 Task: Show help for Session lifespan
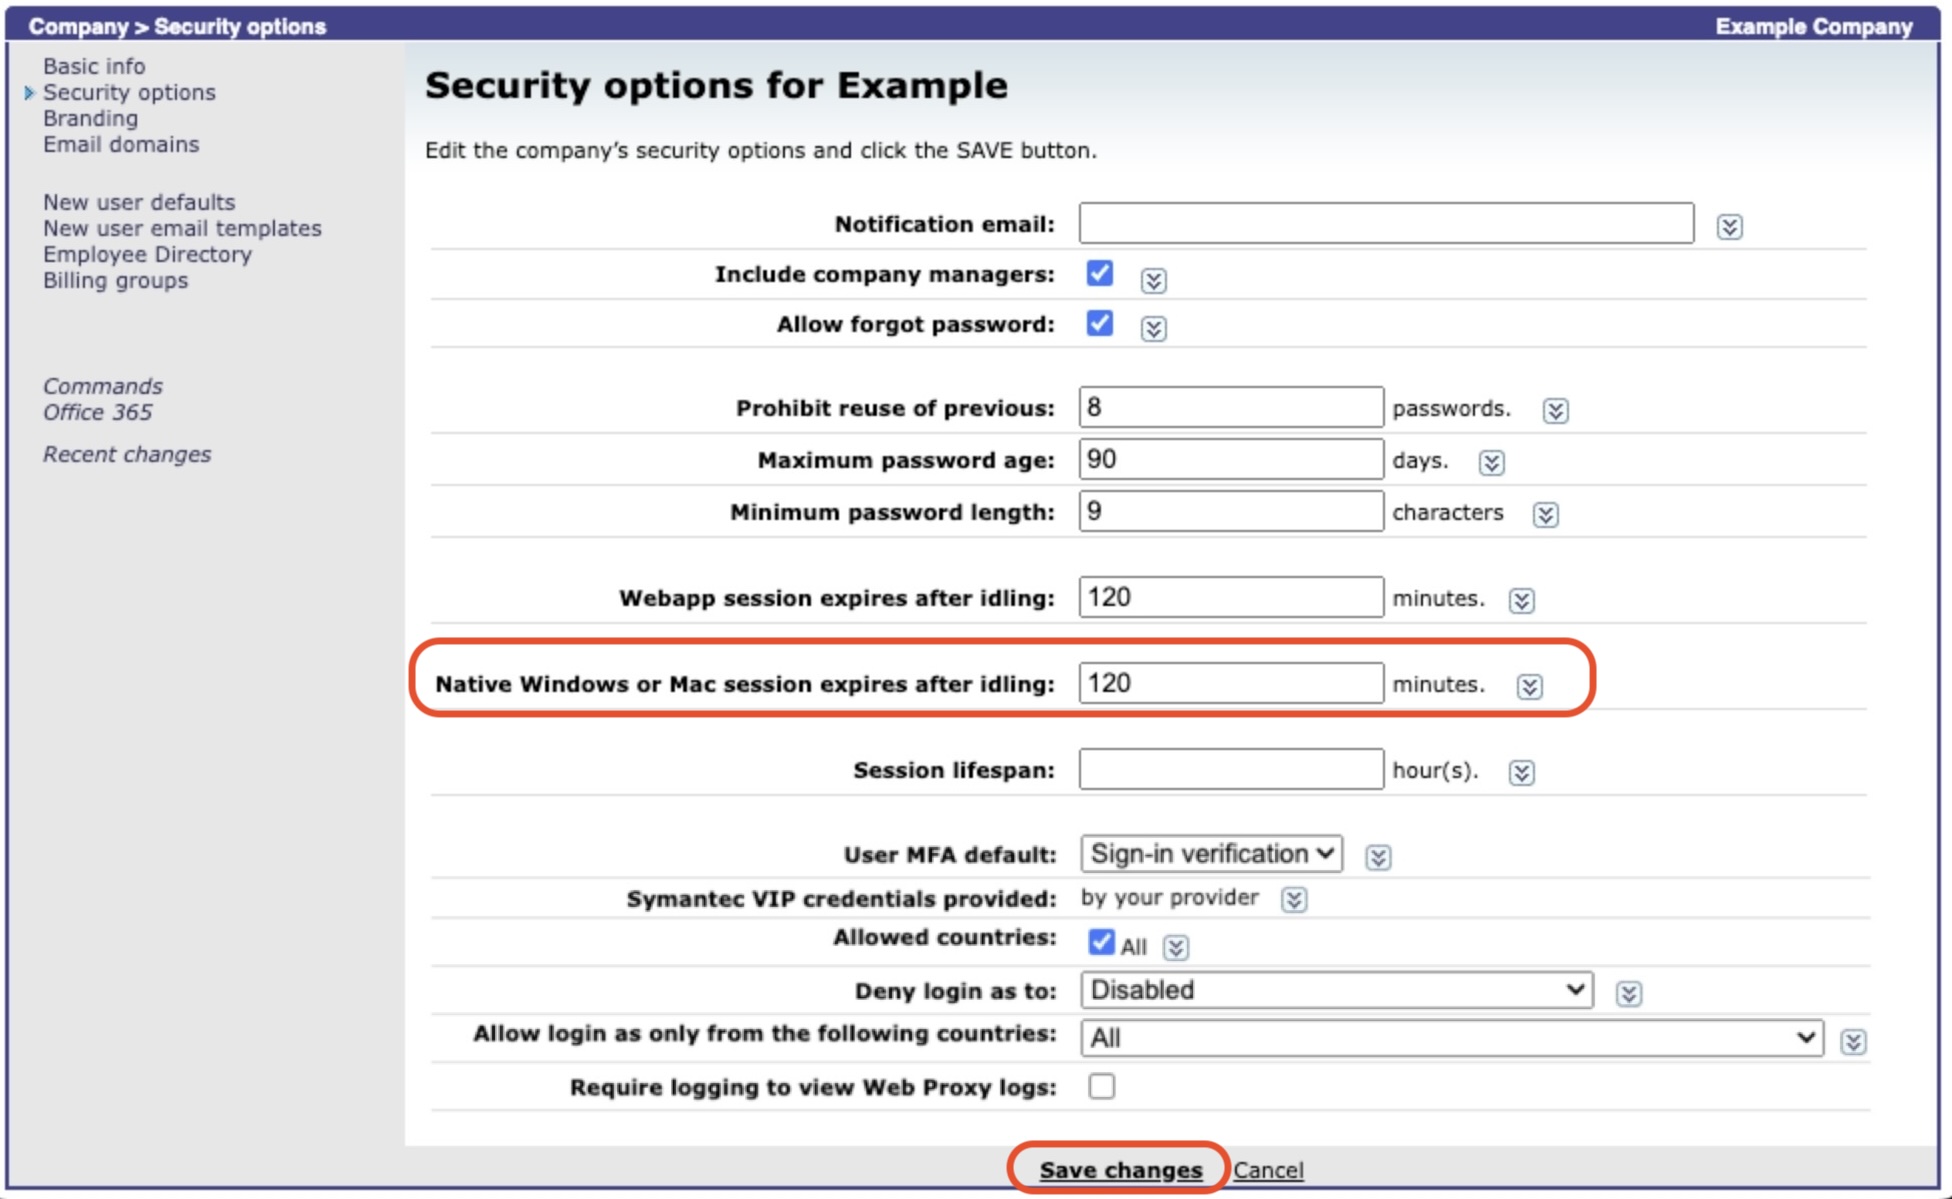pos(1521,772)
